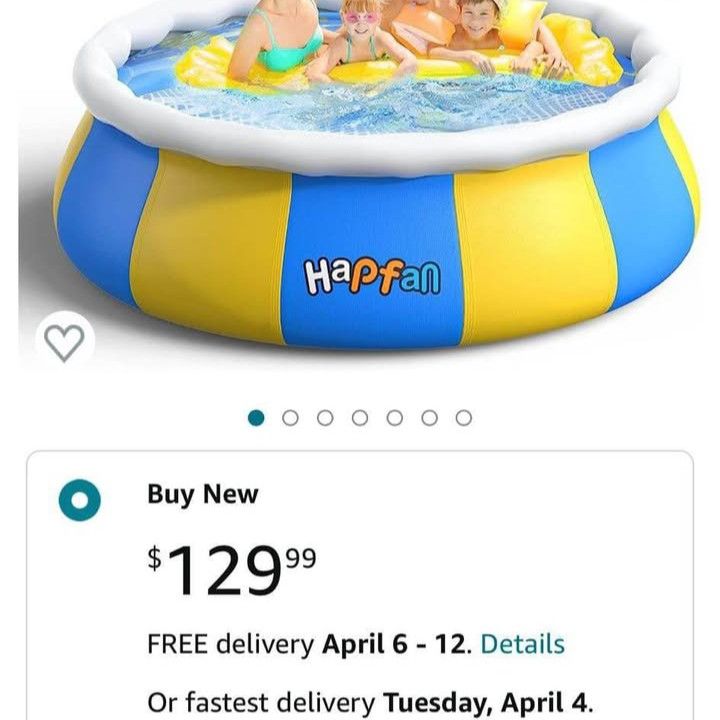Go to the fourth image indicator dot
The image size is (720, 720).
point(360,418)
